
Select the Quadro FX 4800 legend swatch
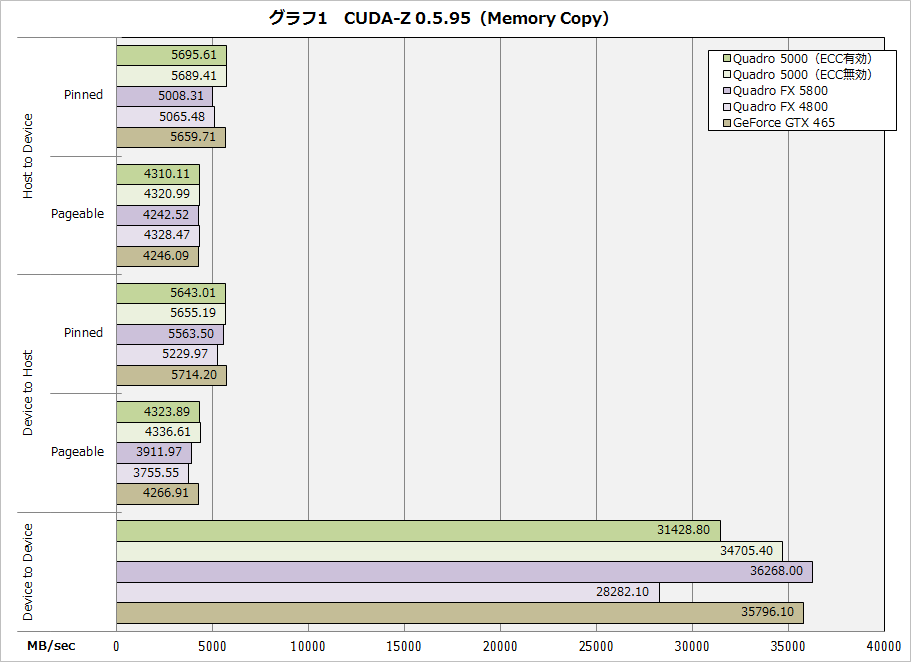click(727, 107)
